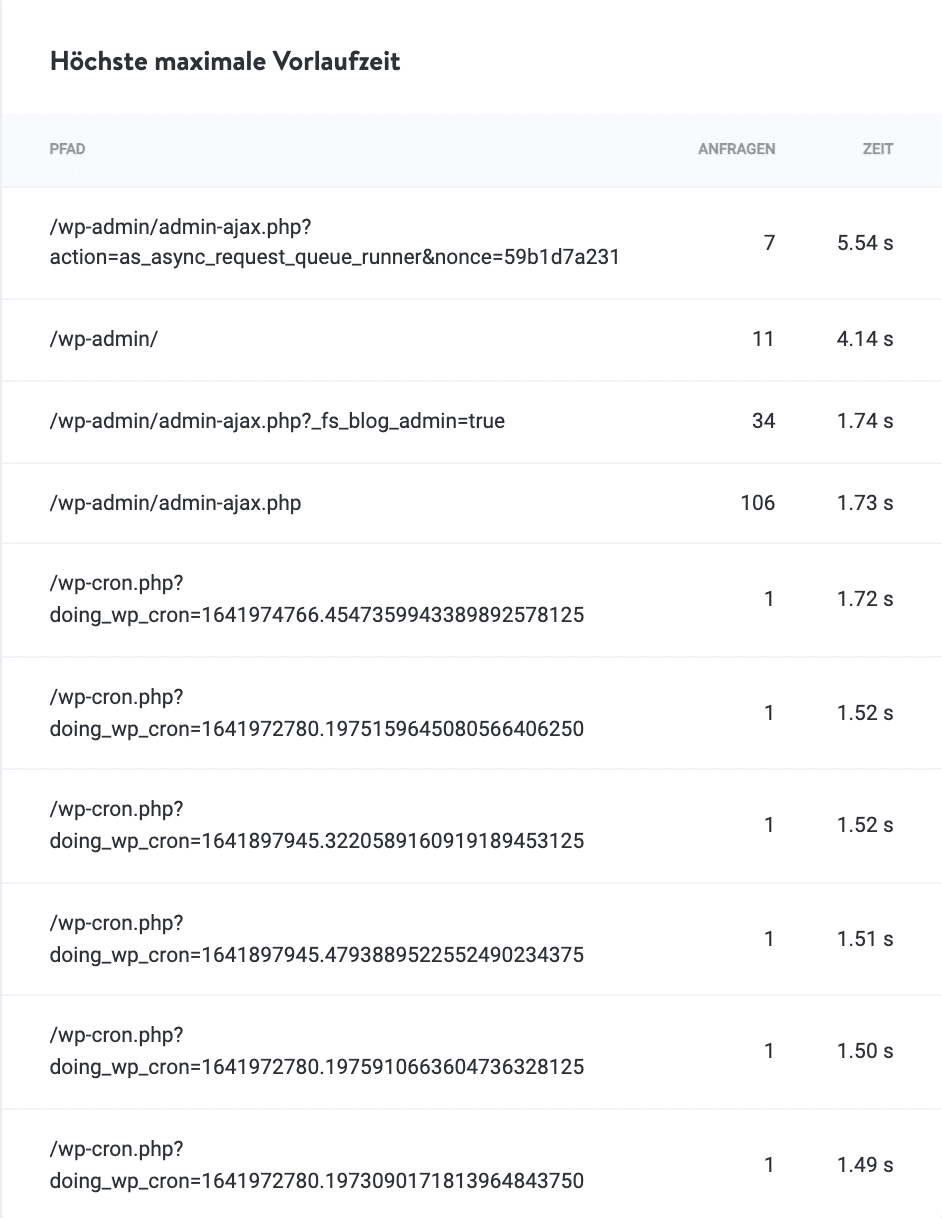Open the /wp-admin/ path row

coord(104,339)
